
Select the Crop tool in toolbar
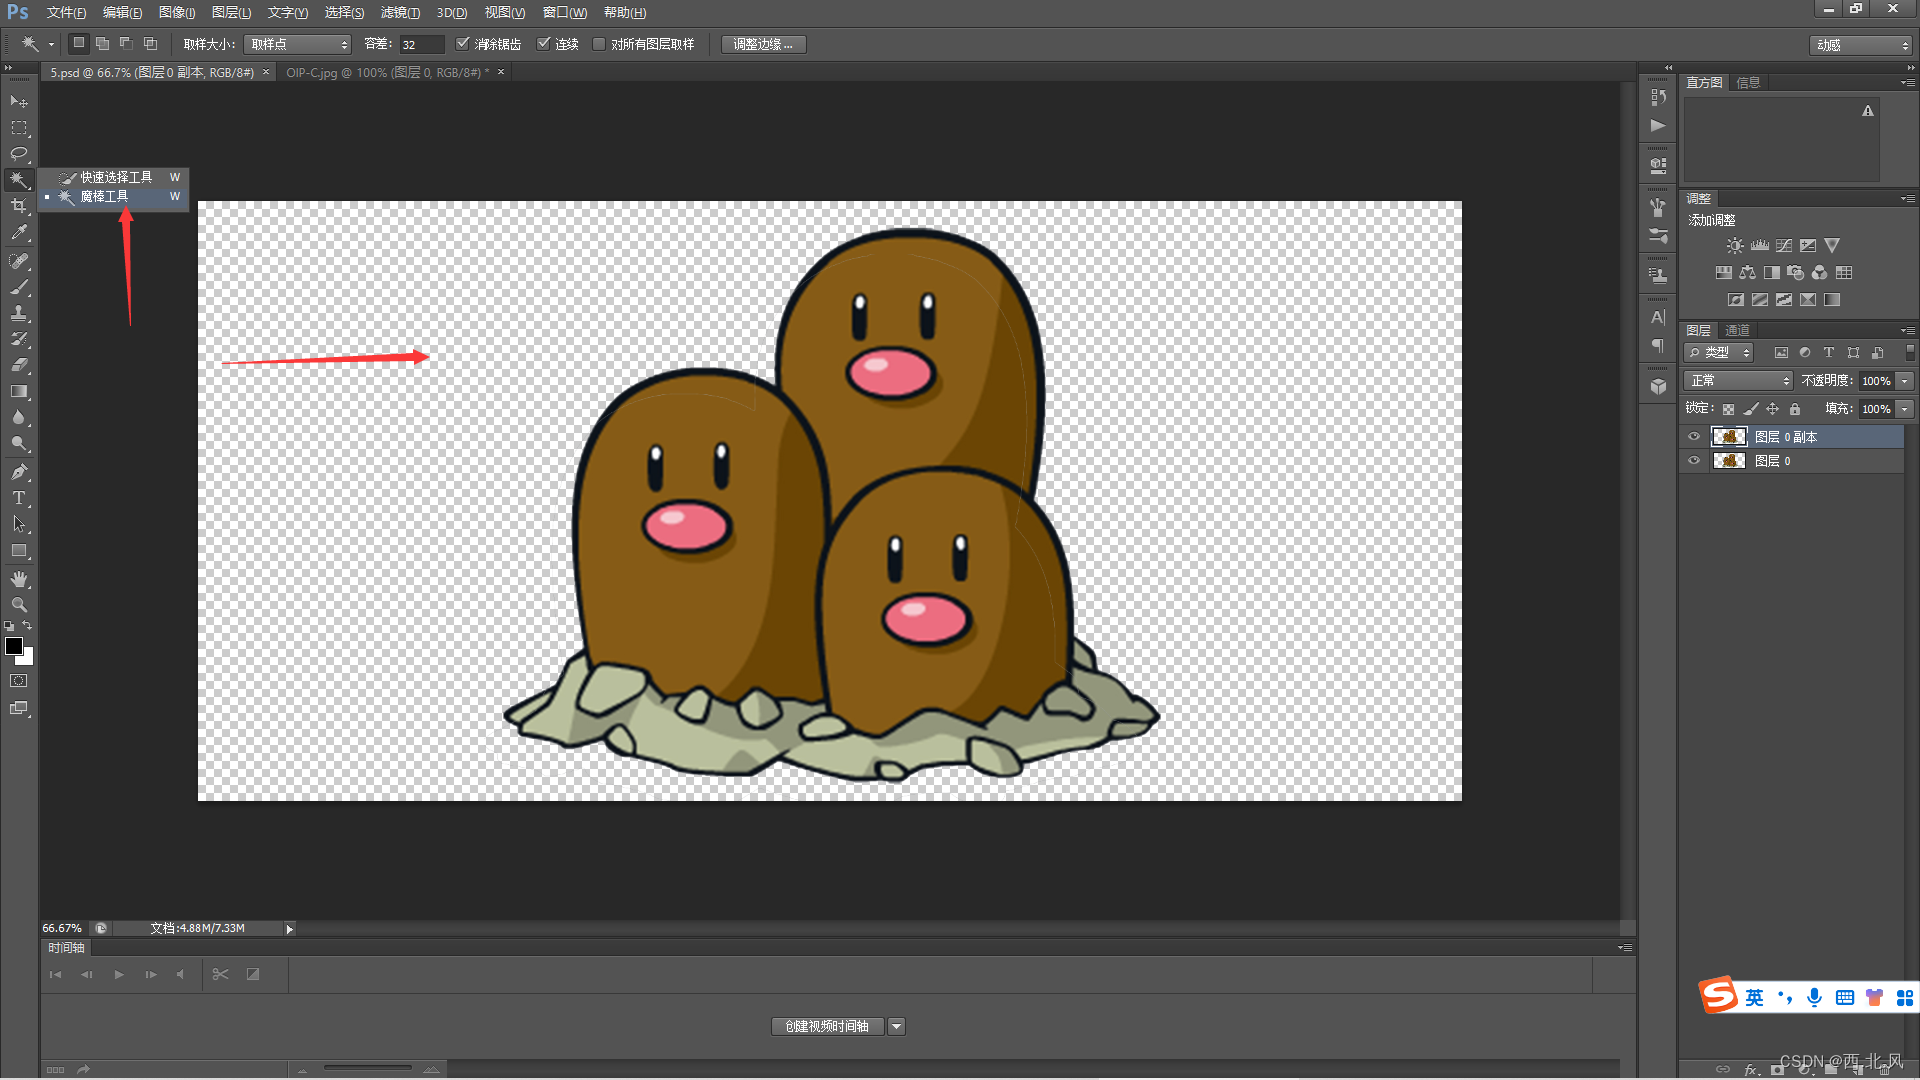[x=19, y=206]
